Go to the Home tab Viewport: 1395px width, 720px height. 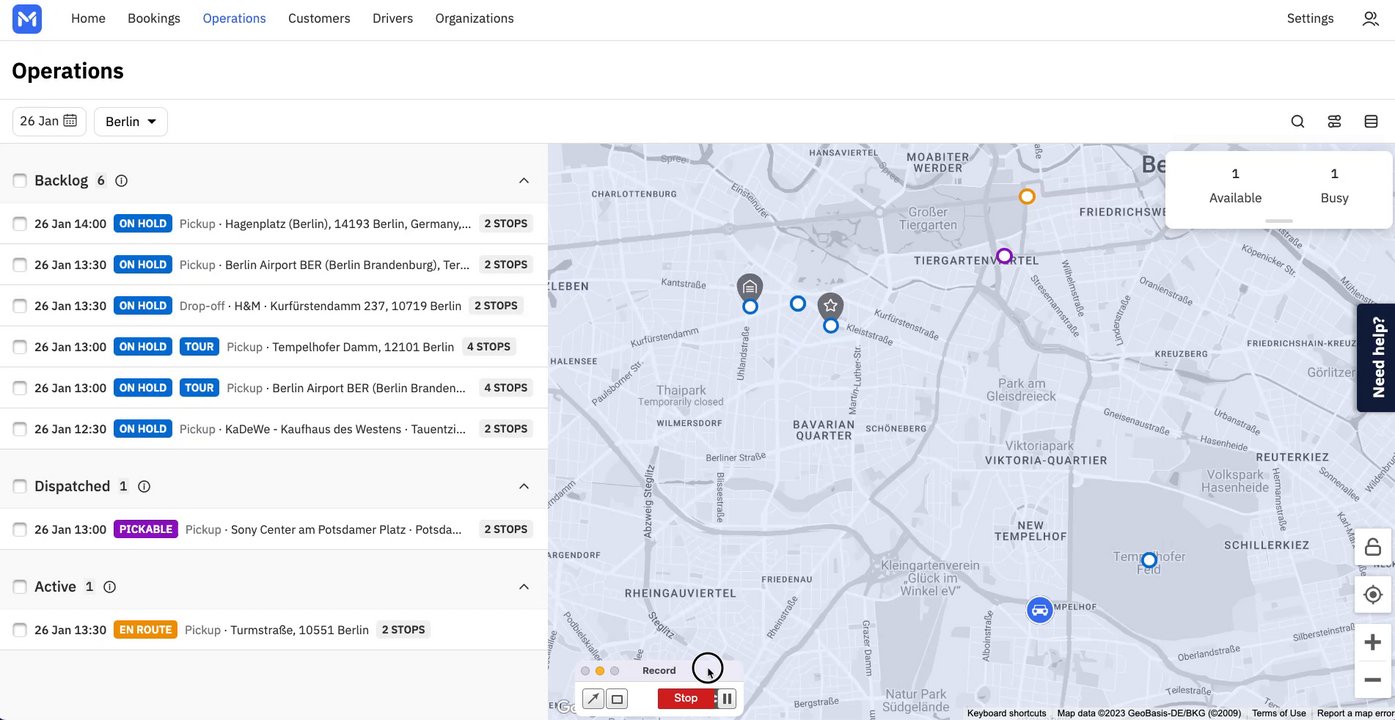point(88,19)
